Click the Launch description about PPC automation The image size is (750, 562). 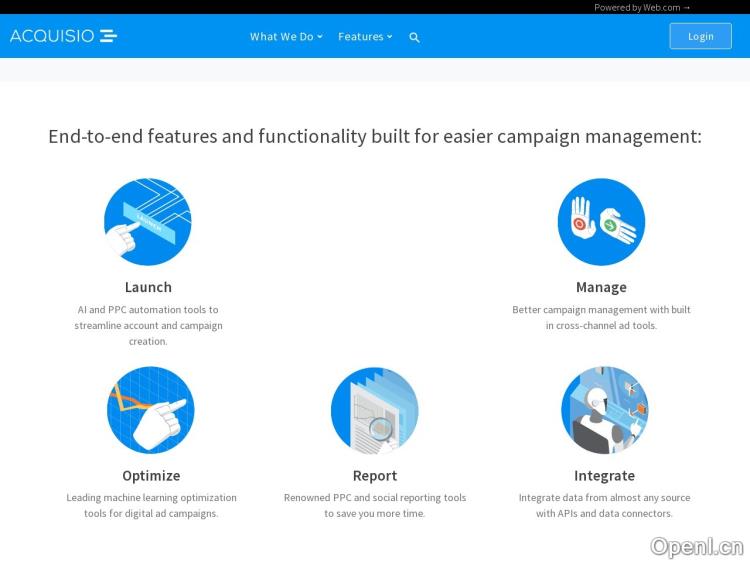pos(148,325)
